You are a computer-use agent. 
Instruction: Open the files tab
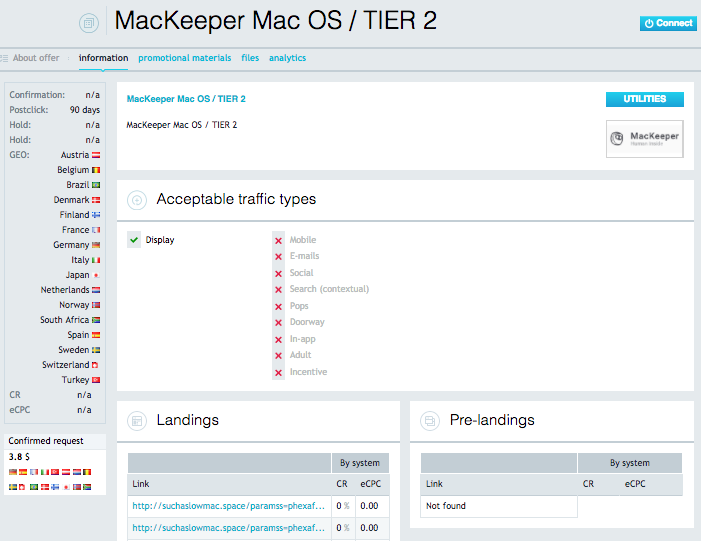pos(250,58)
